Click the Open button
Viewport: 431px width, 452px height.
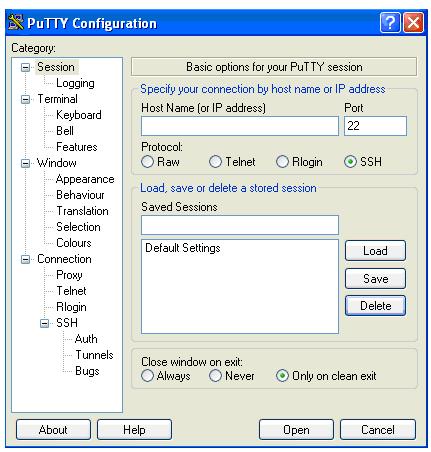(x=296, y=430)
